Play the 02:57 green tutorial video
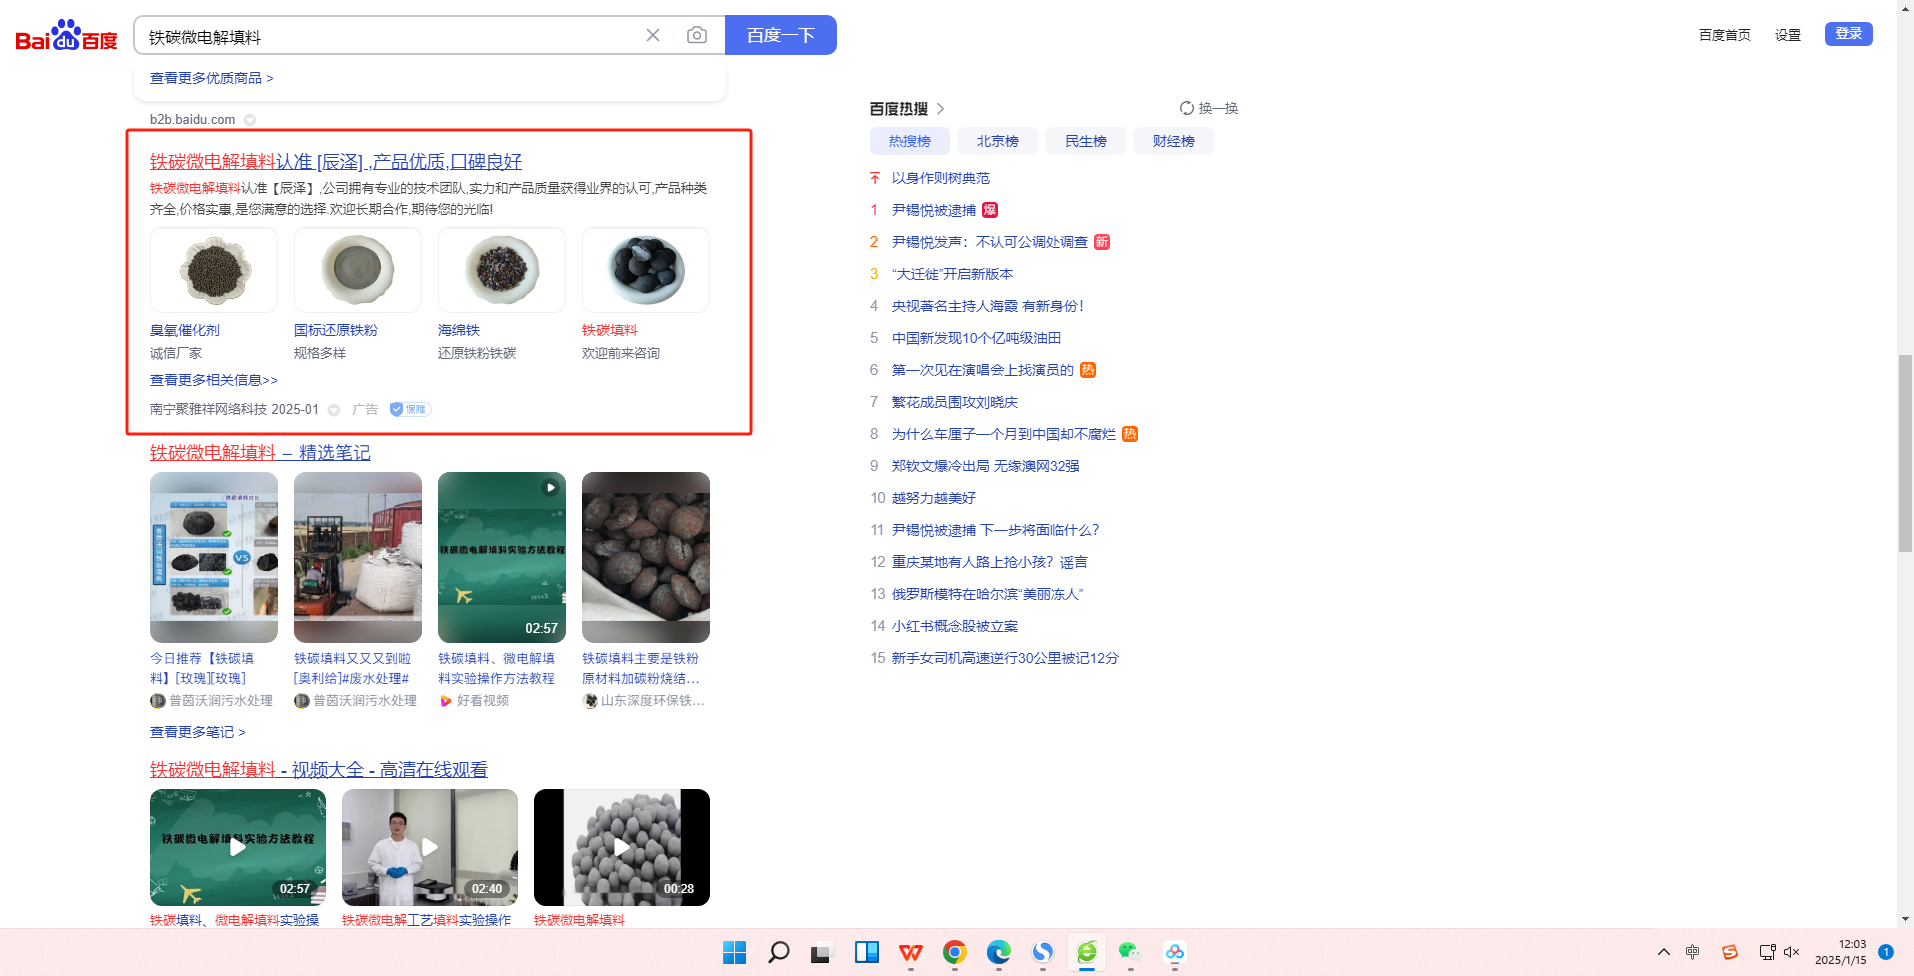The image size is (1914, 976). [238, 847]
